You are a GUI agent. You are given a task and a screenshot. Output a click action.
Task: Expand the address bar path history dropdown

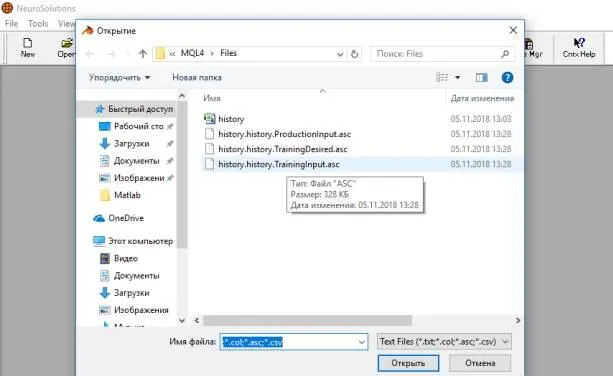click(x=340, y=54)
